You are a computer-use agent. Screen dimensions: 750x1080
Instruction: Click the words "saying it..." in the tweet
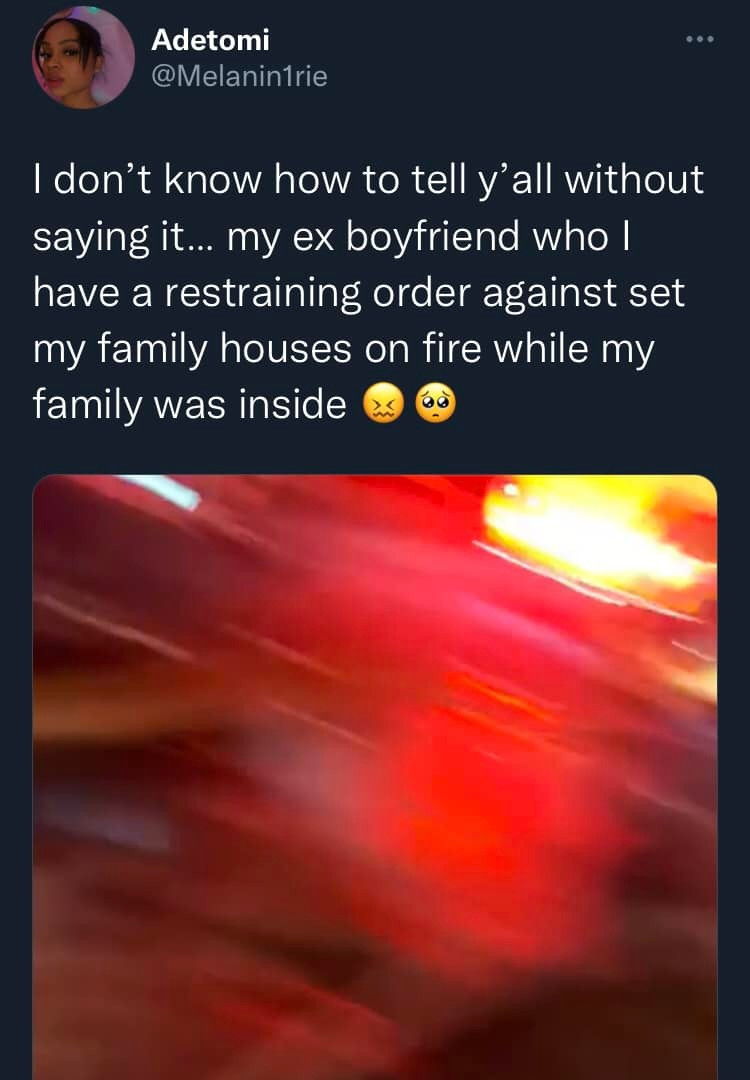pyautogui.click(x=124, y=237)
